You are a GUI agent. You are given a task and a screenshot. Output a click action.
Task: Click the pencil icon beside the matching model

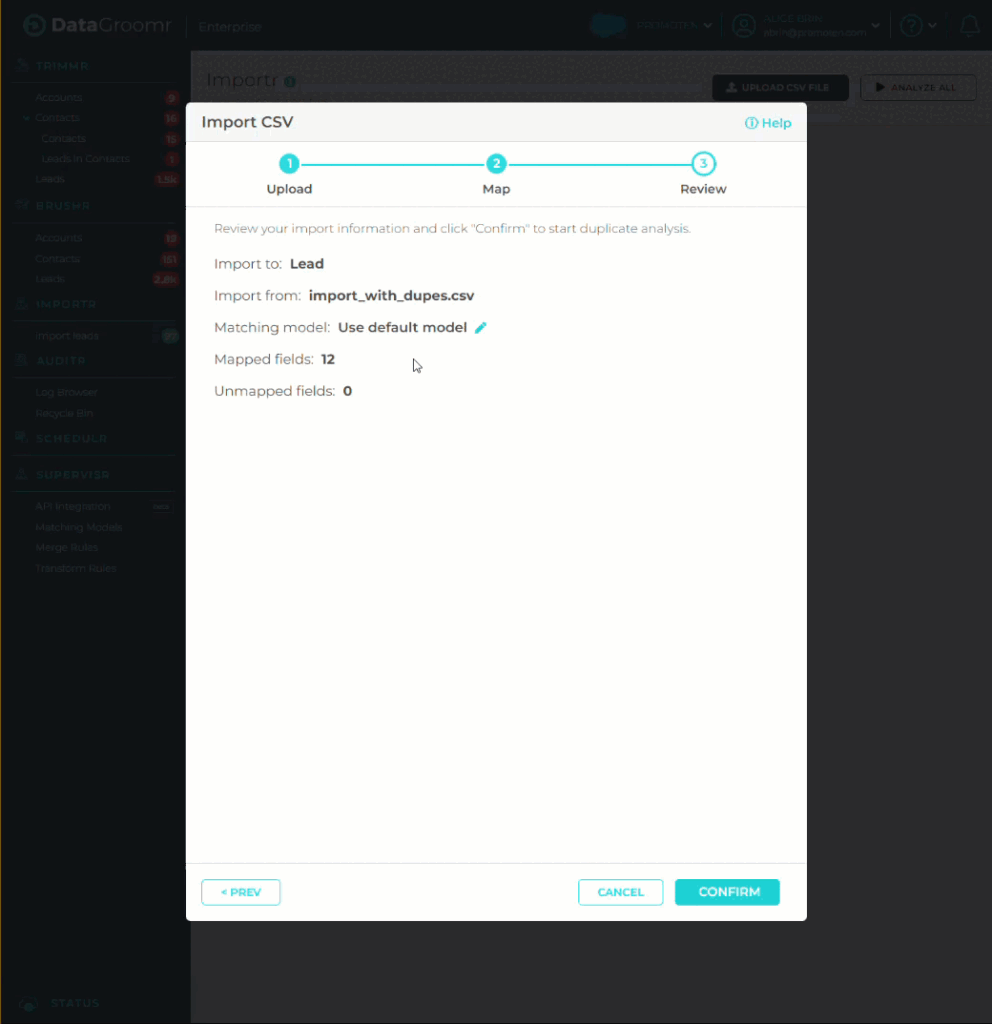481,328
